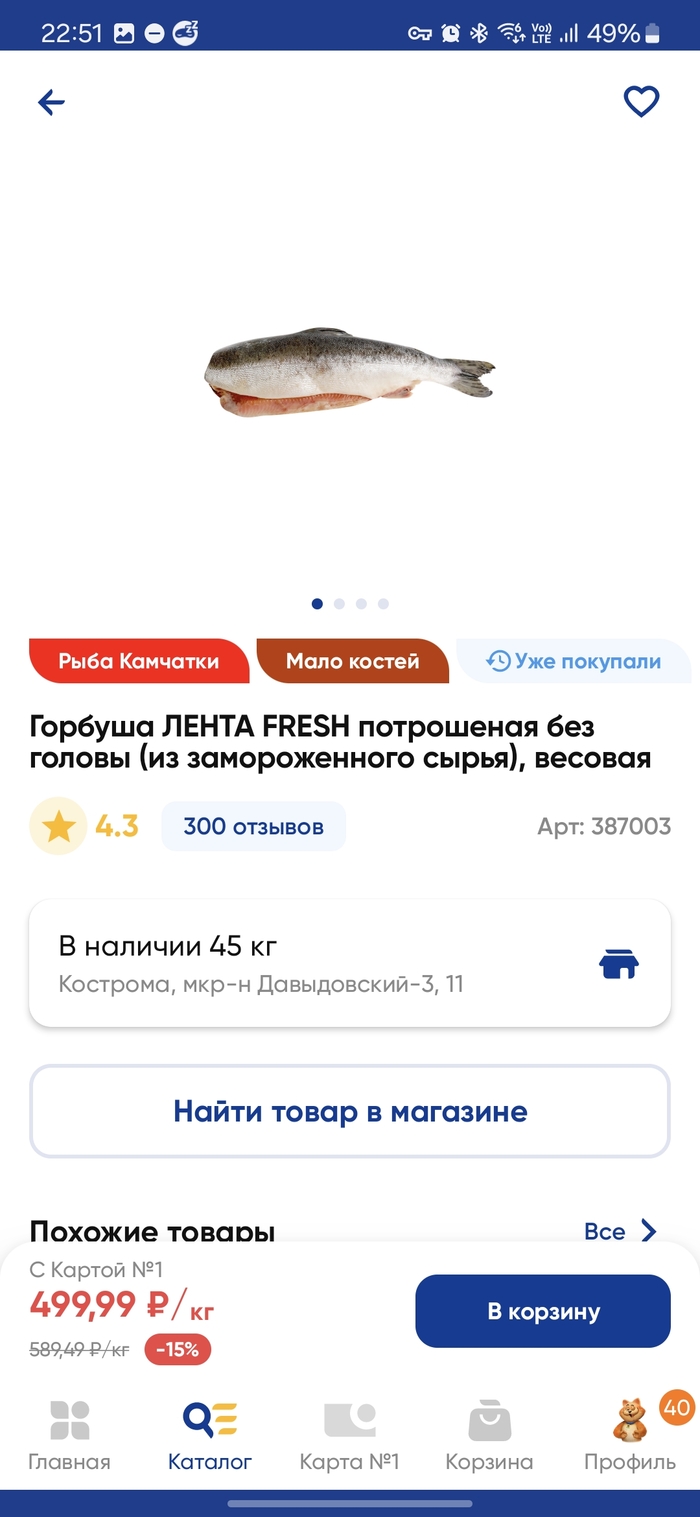Tap the back arrow icon
The image size is (700, 1517).
[x=51, y=102]
